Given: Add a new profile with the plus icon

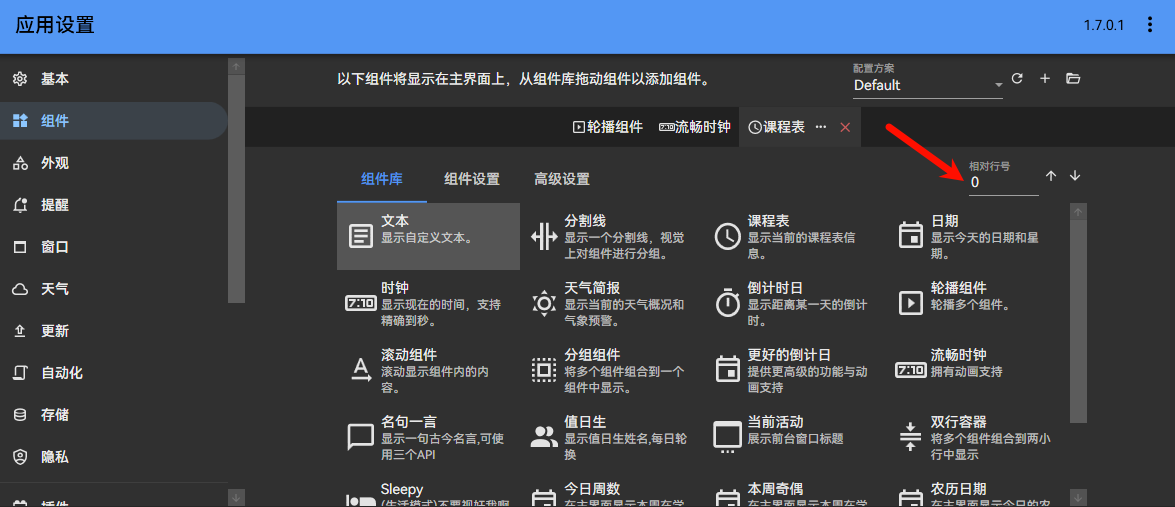Looking at the screenshot, I should (1045, 79).
